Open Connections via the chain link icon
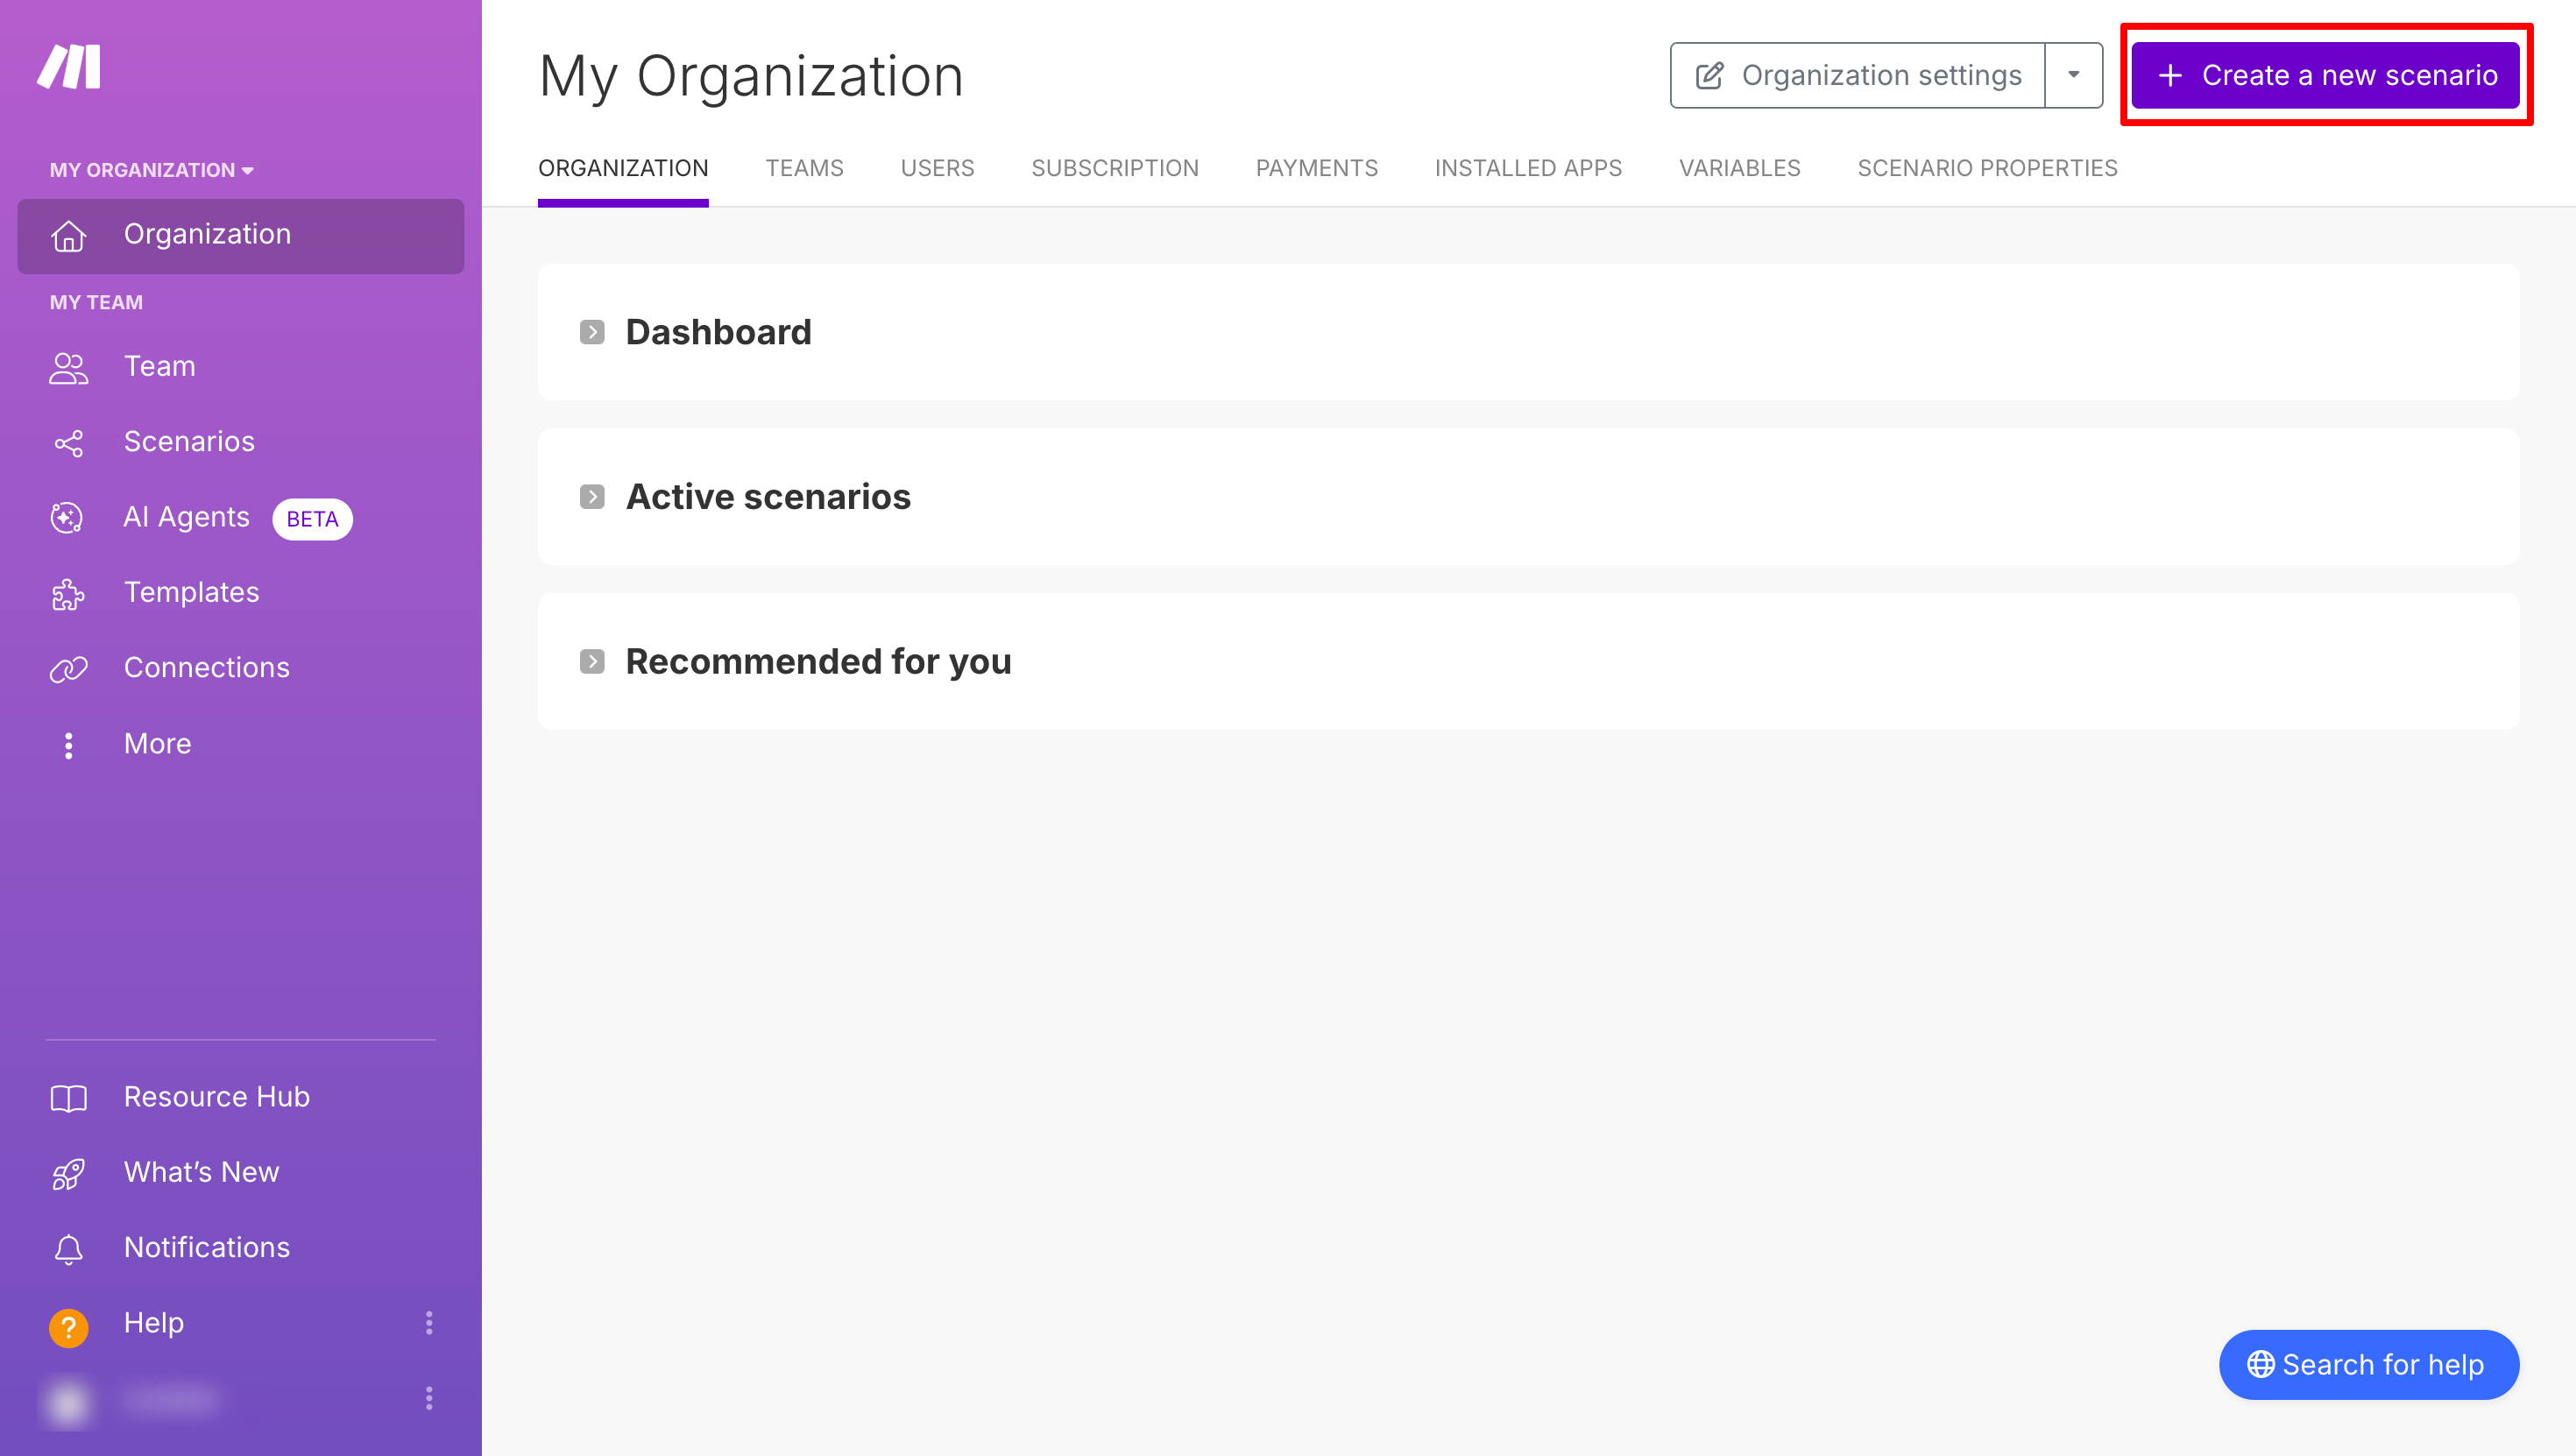 (68, 668)
